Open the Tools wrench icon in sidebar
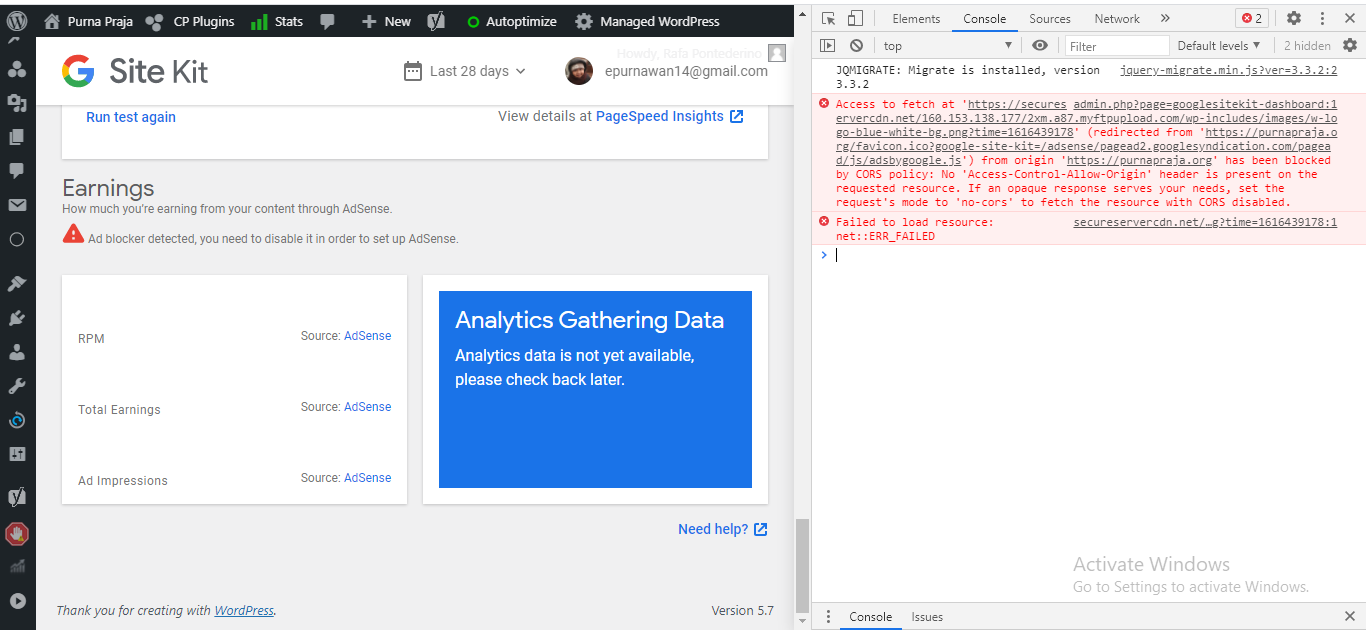This screenshot has height=630, width=1366. pos(17,386)
